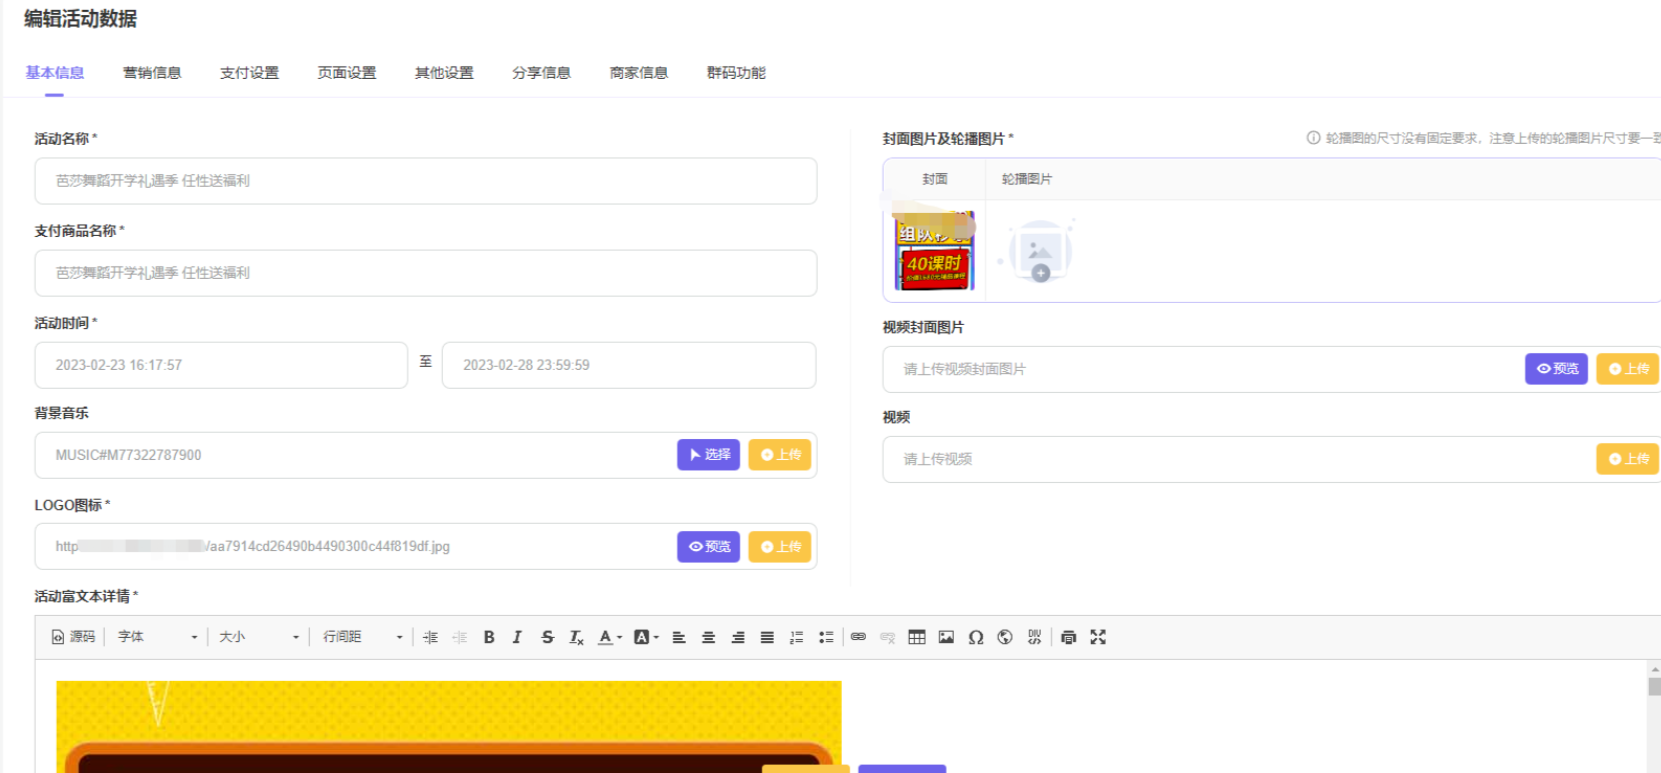Insert a table
1661x773 pixels.
[917, 637]
